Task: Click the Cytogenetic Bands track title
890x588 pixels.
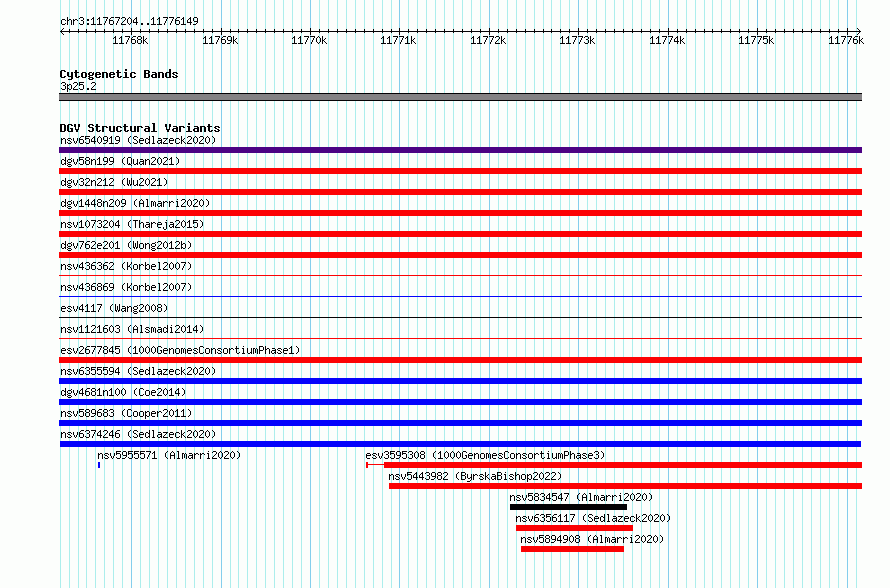Action: coord(119,74)
